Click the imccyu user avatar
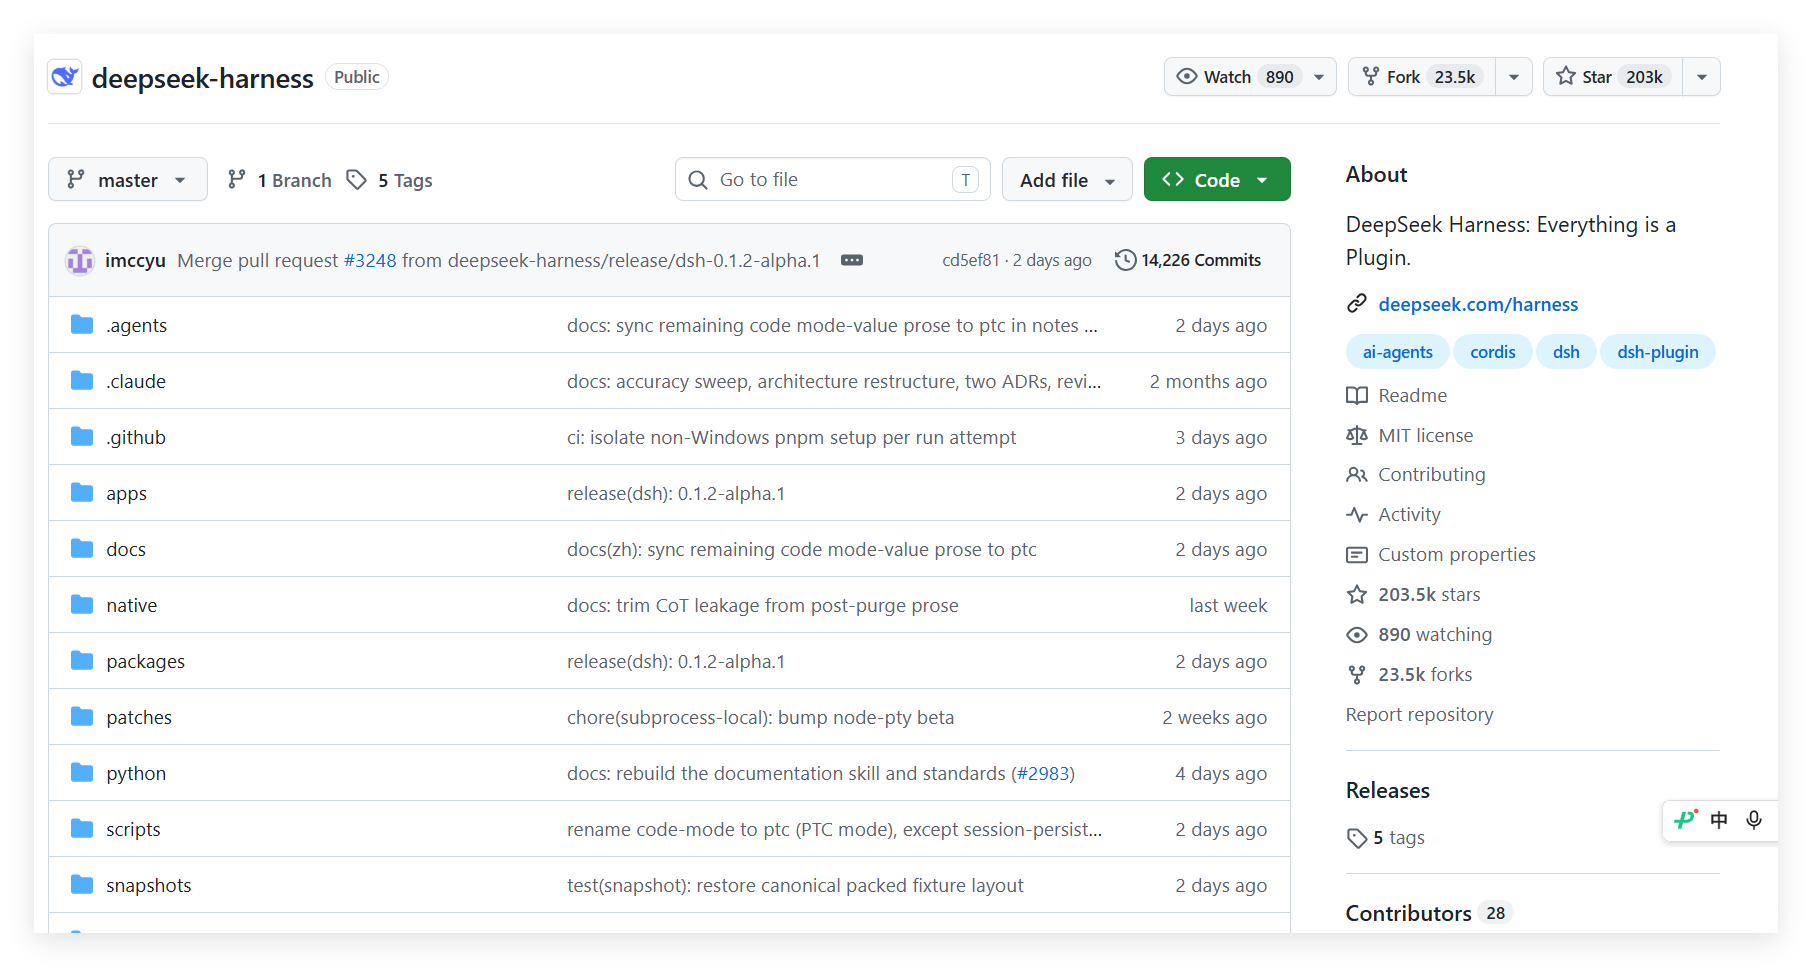The width and height of the screenshot is (1812, 967). point(80,260)
